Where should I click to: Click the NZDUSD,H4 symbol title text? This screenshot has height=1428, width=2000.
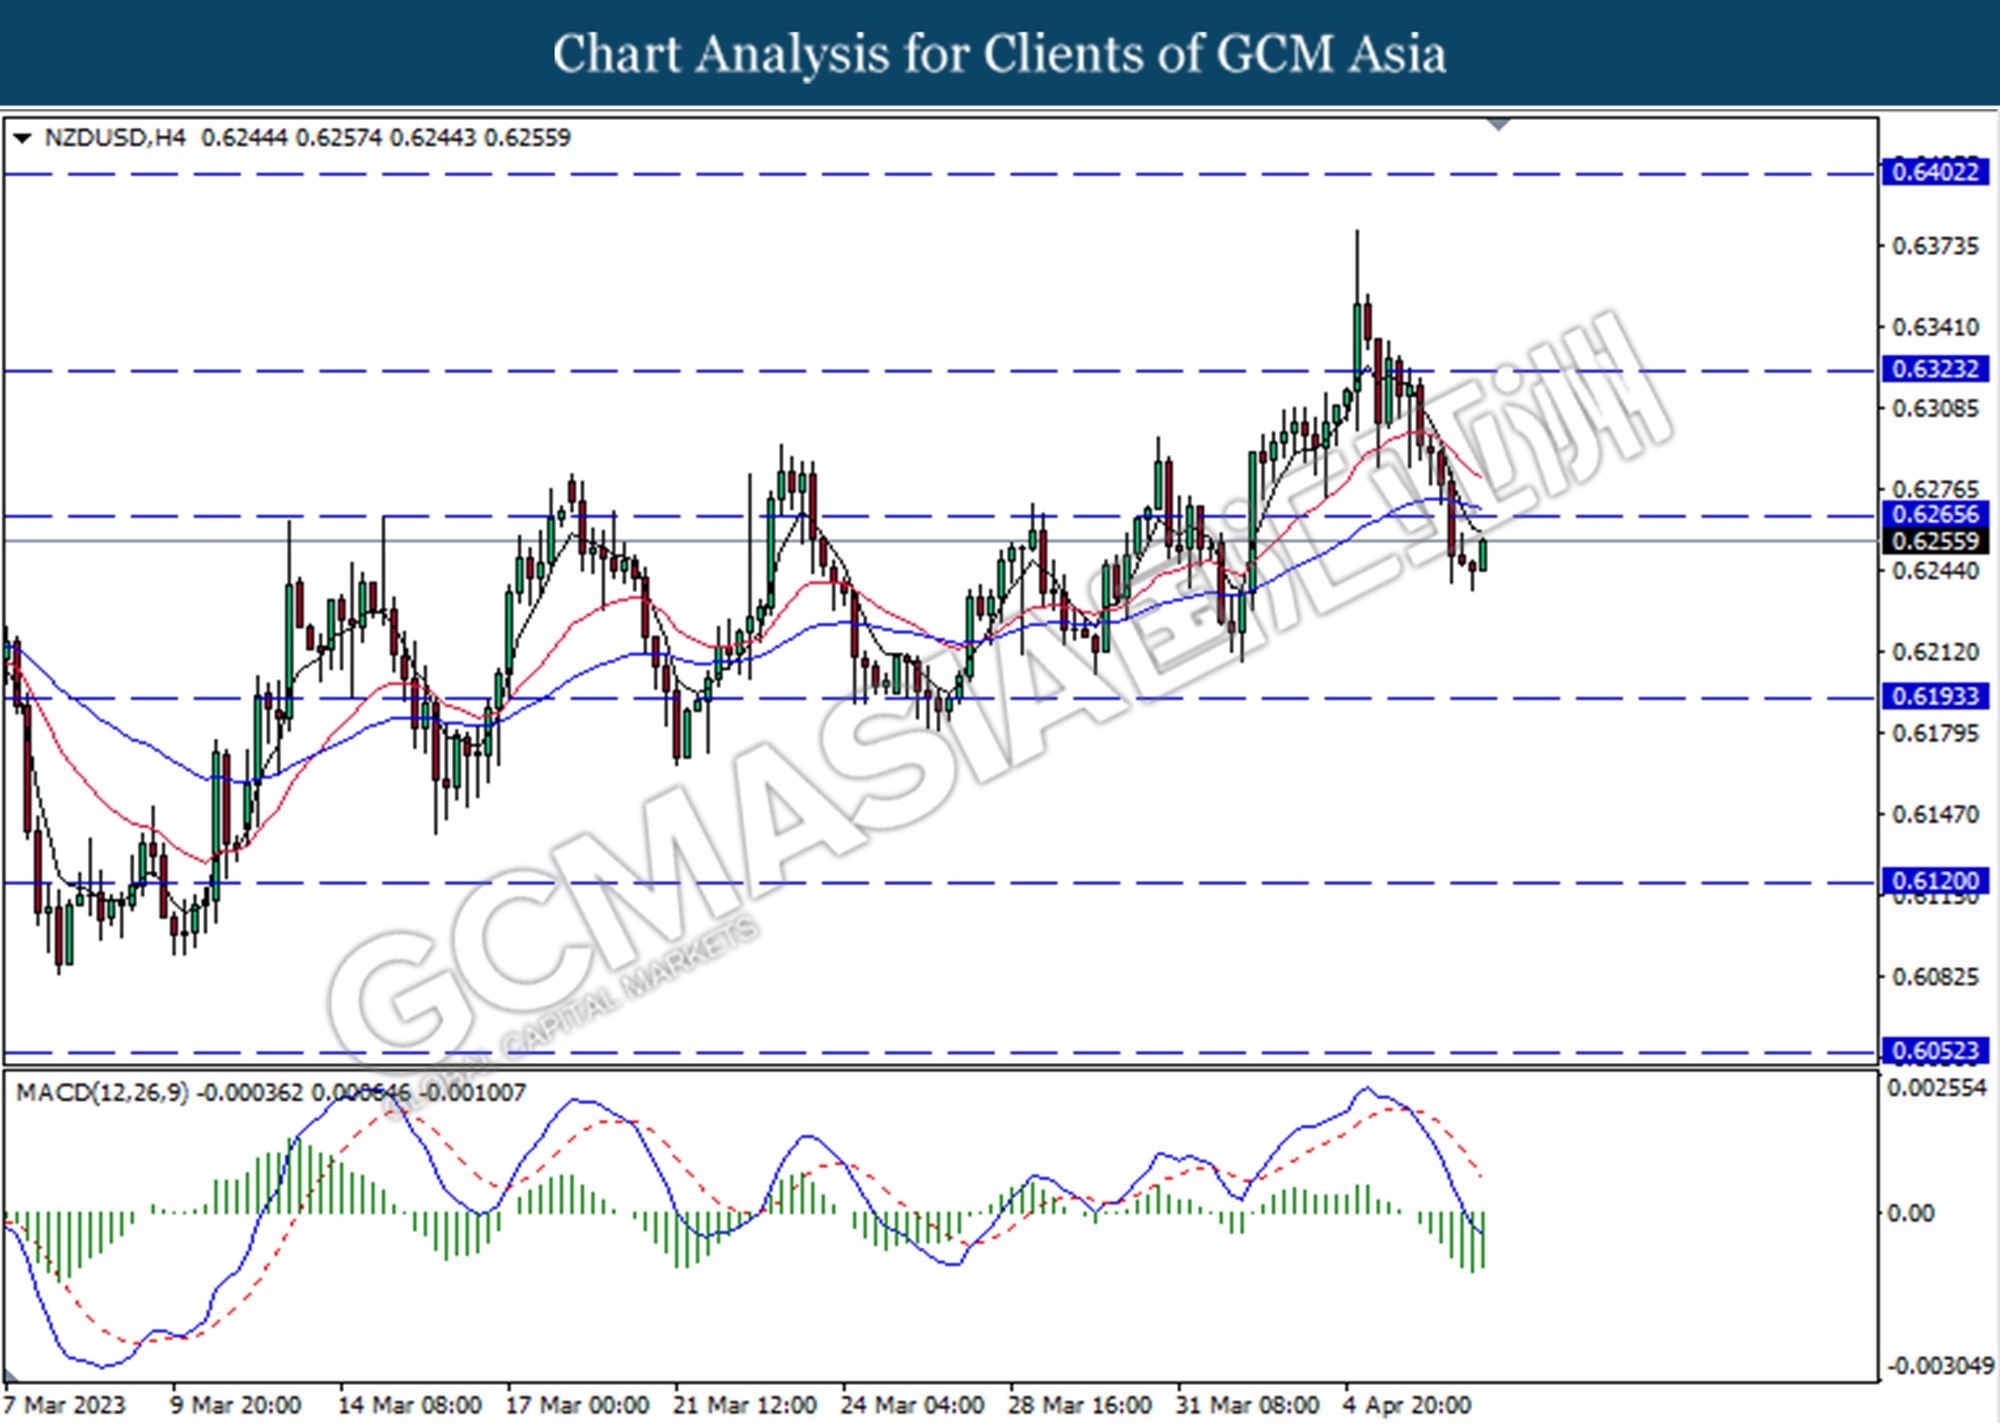coord(115,138)
